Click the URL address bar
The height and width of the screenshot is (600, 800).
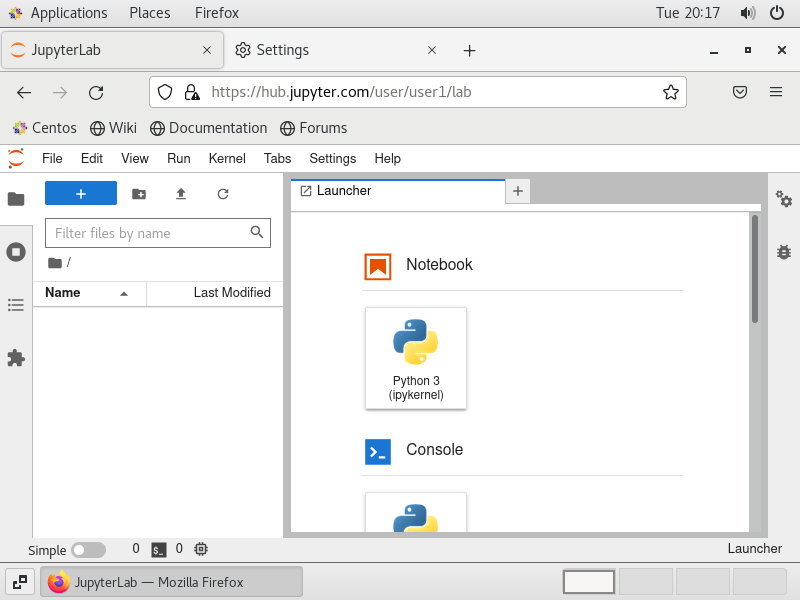418,92
